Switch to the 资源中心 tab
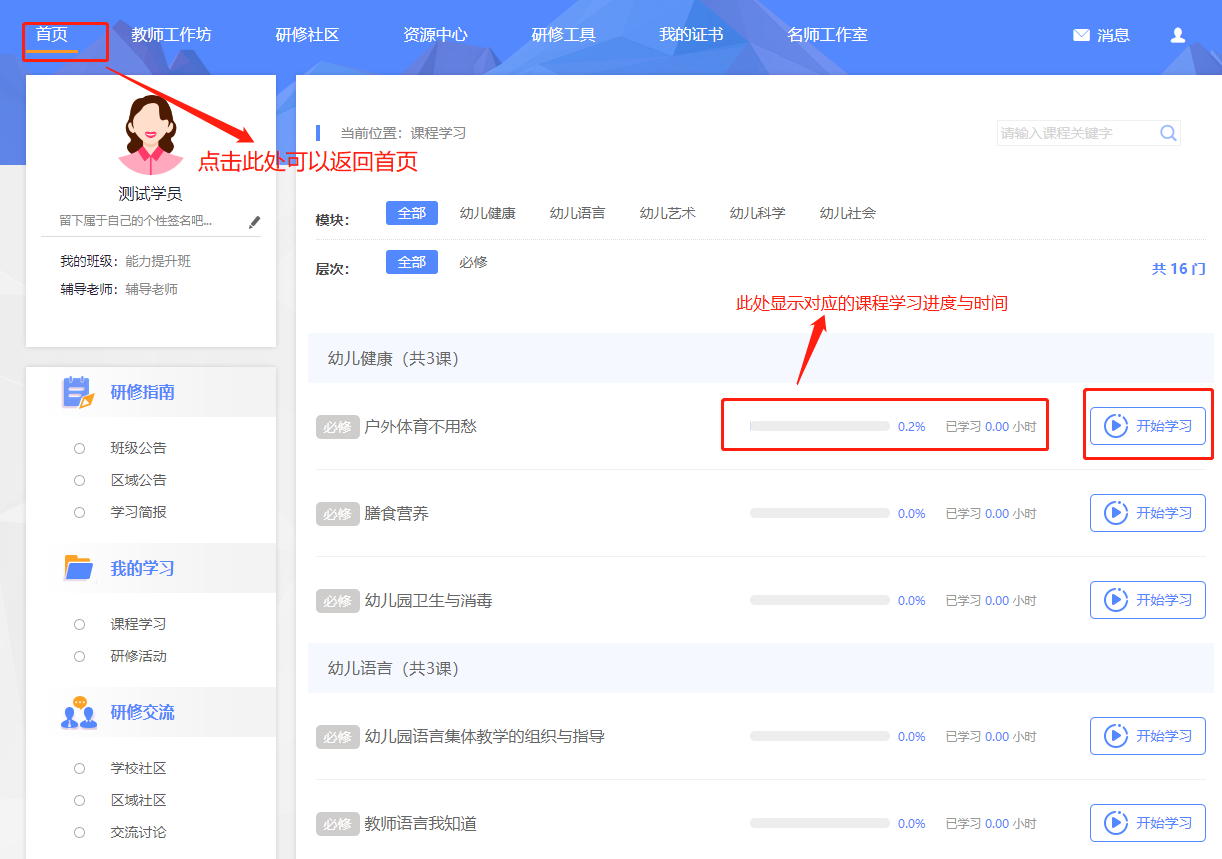The height and width of the screenshot is (859, 1222). click(436, 33)
